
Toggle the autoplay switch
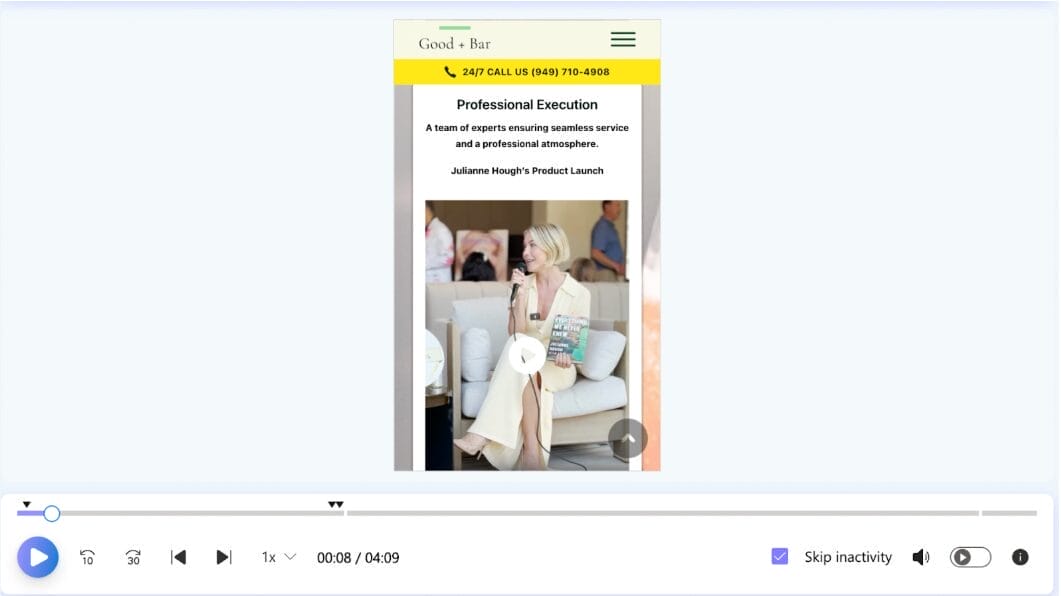click(x=970, y=557)
